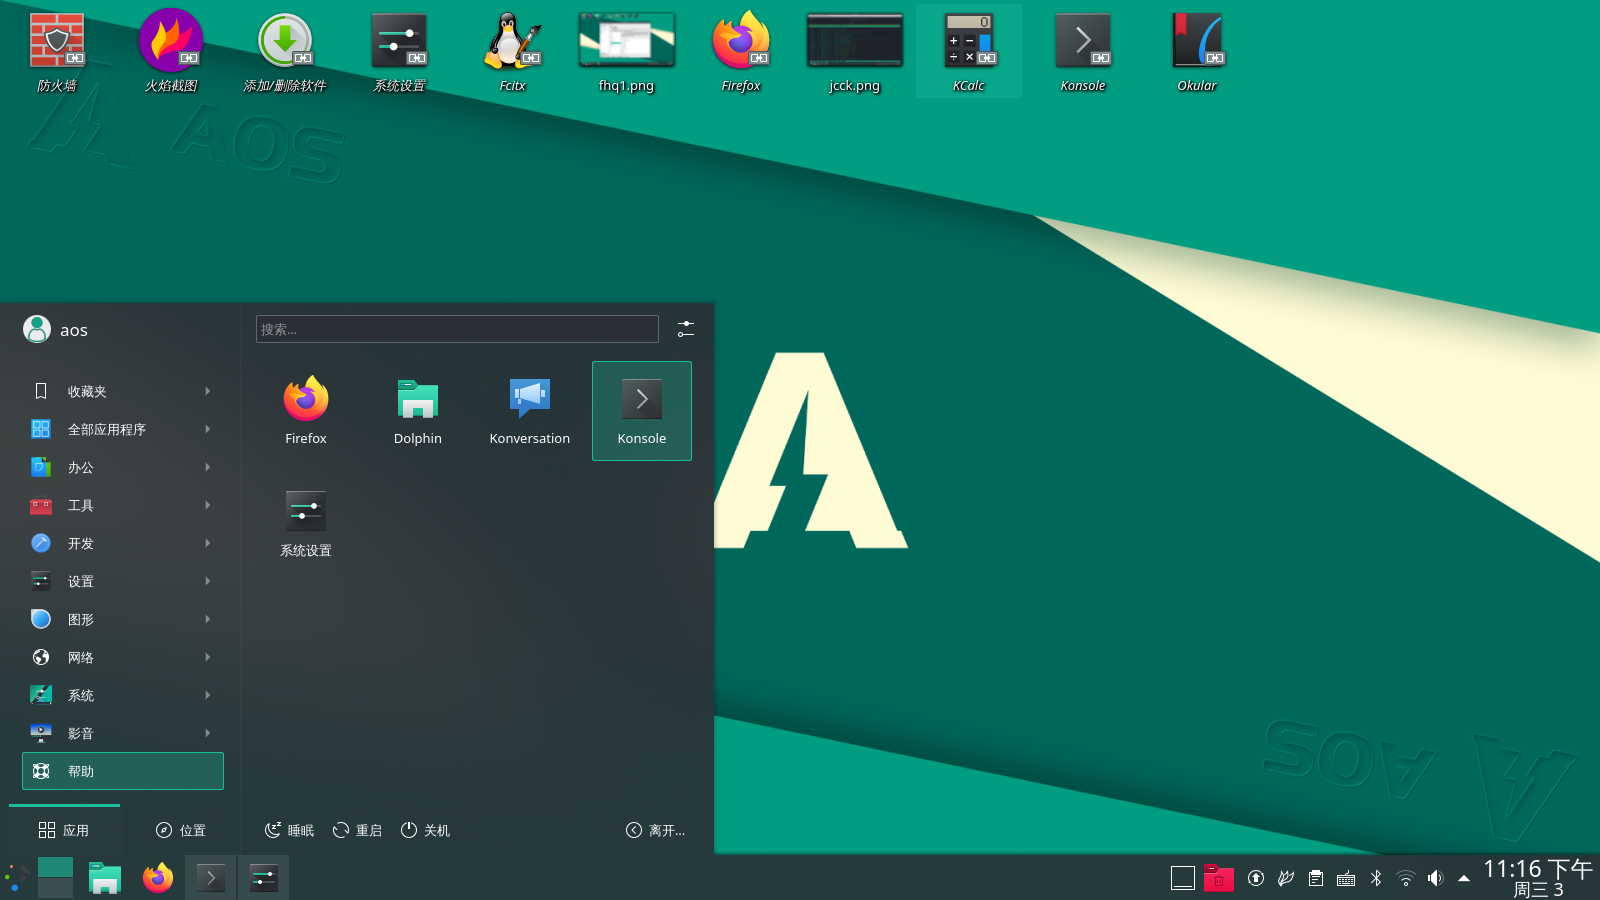Open Firefox from the application menu favorites
1600x900 pixels.
pos(305,410)
